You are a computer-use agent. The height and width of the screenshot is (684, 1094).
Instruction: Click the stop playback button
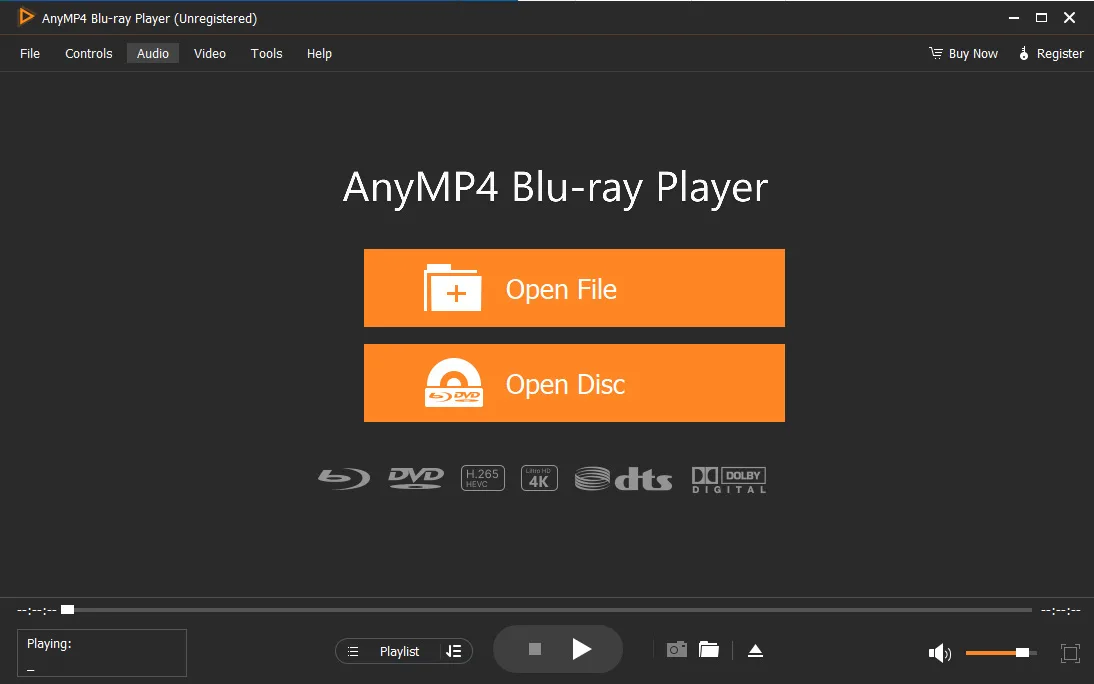coord(535,649)
